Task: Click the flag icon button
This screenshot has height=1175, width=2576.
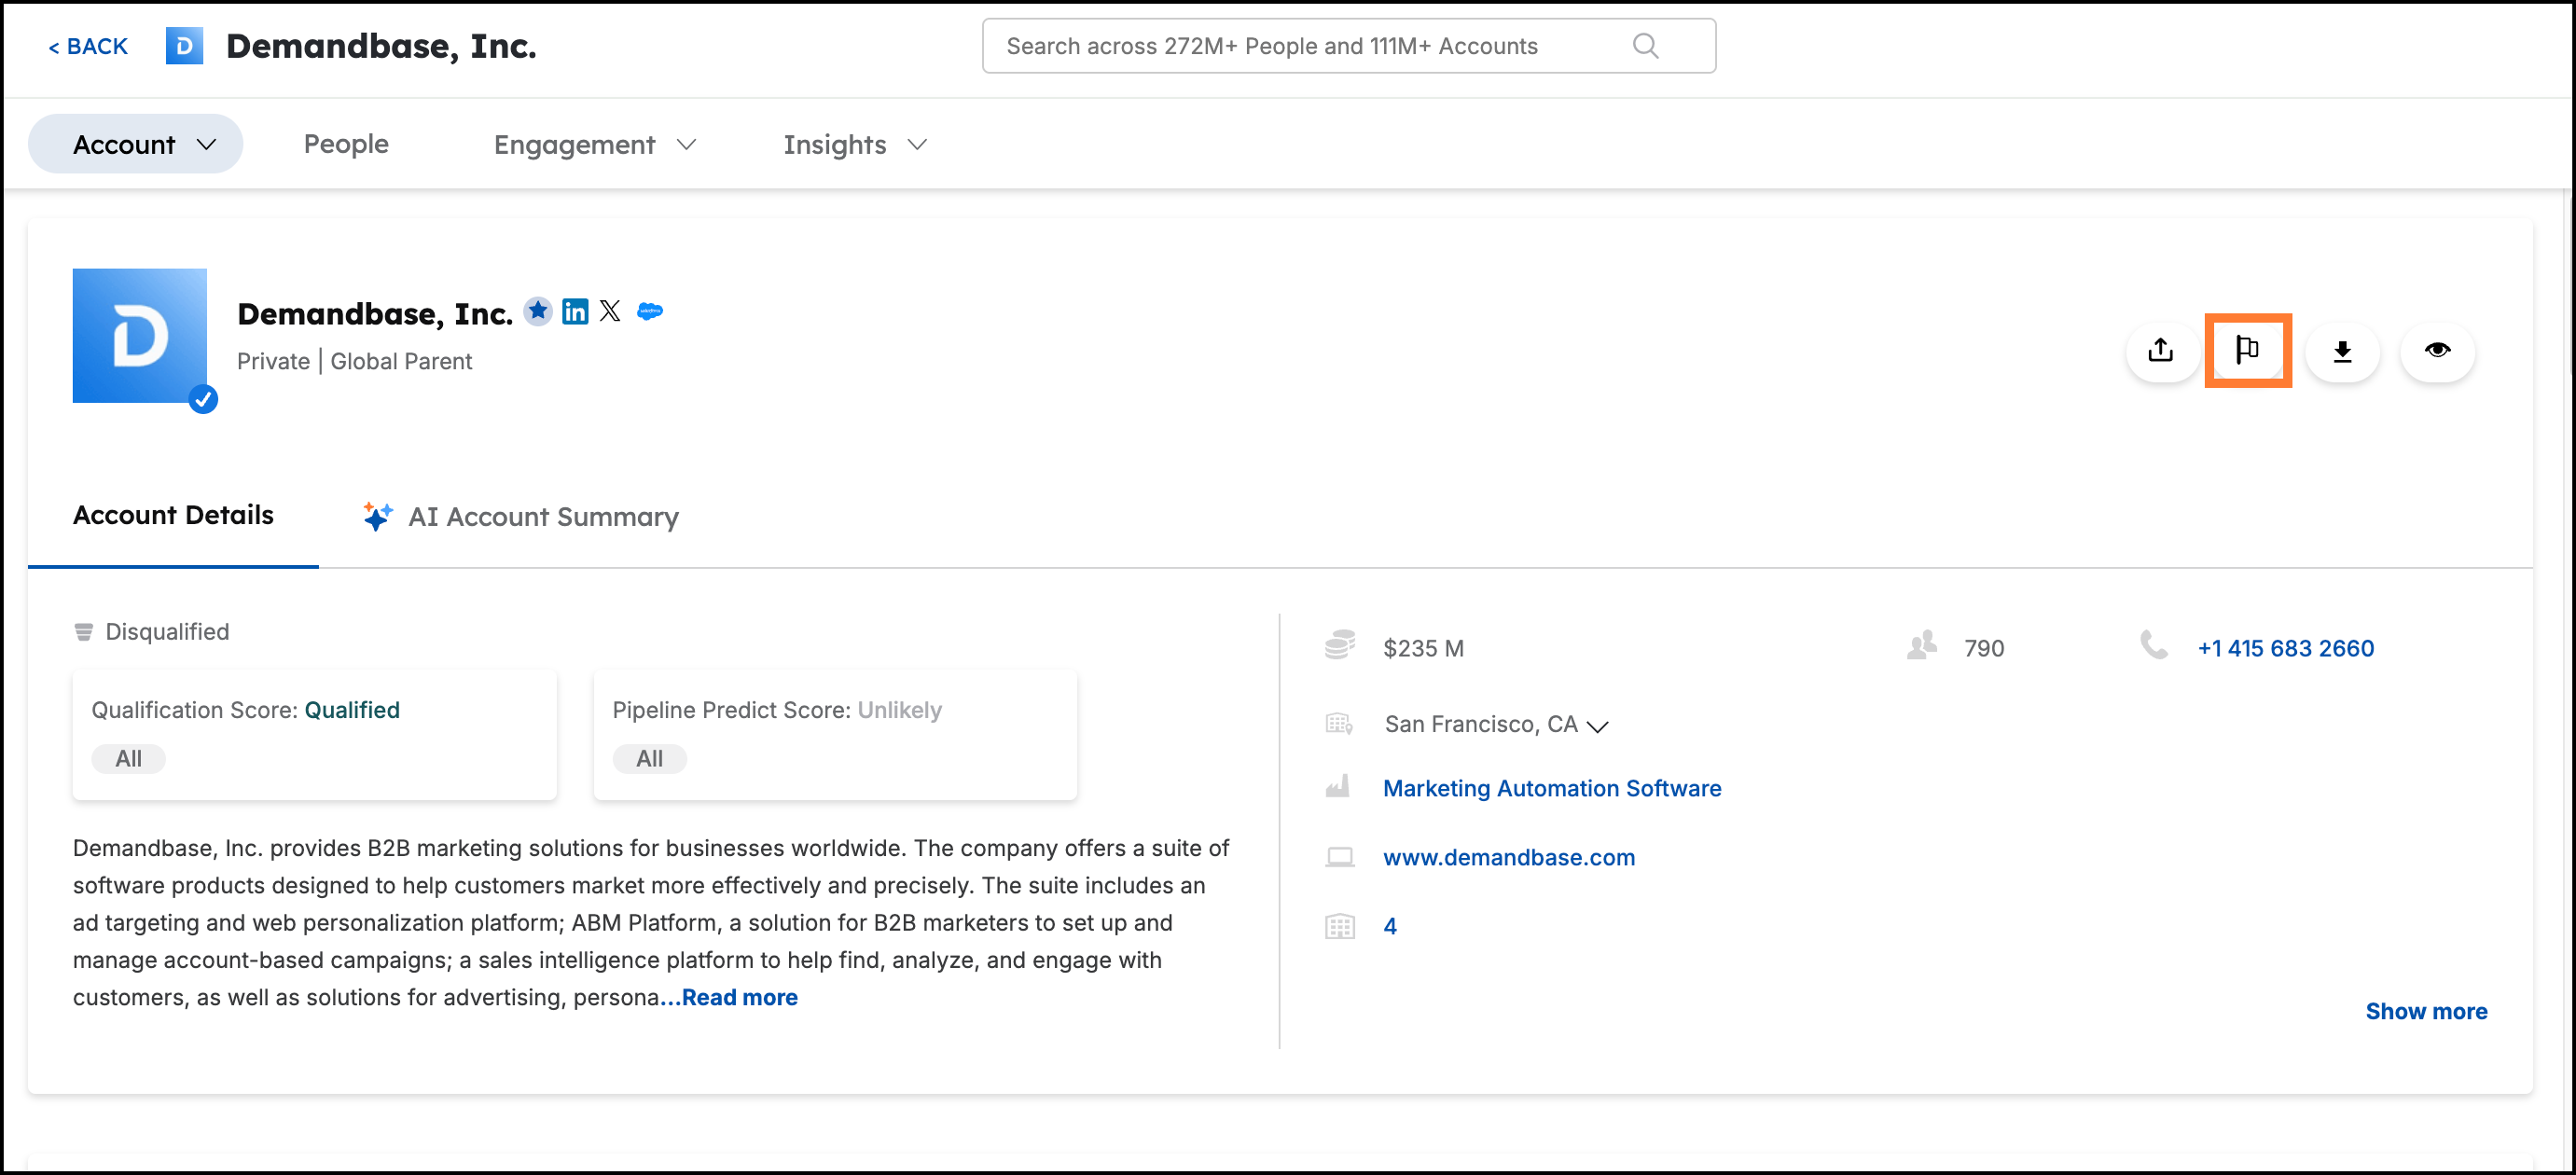Action: click(x=2248, y=351)
